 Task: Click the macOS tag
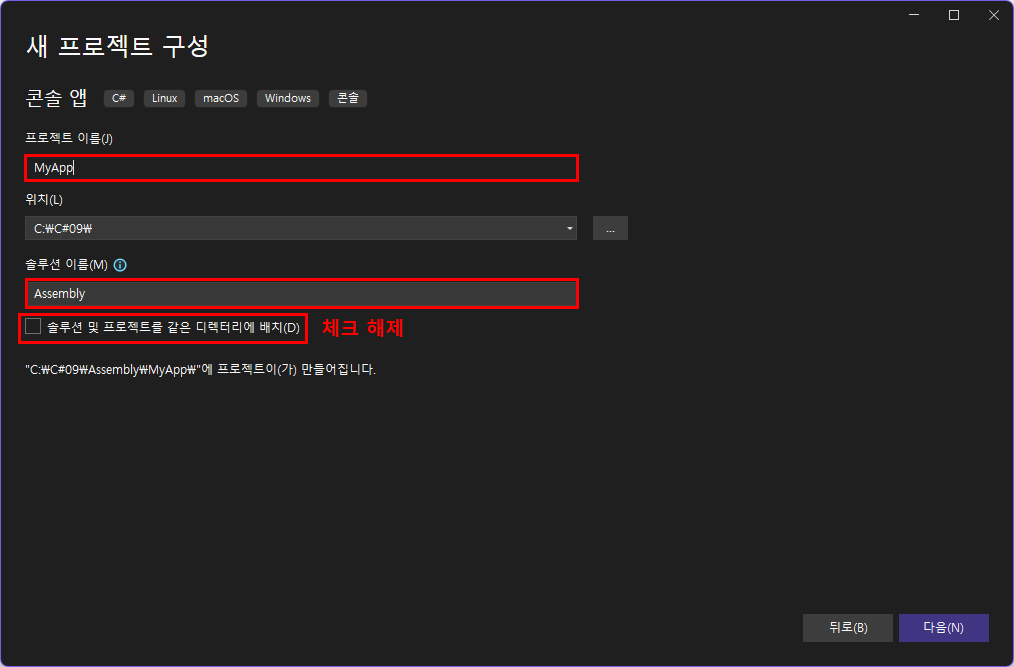point(221,98)
